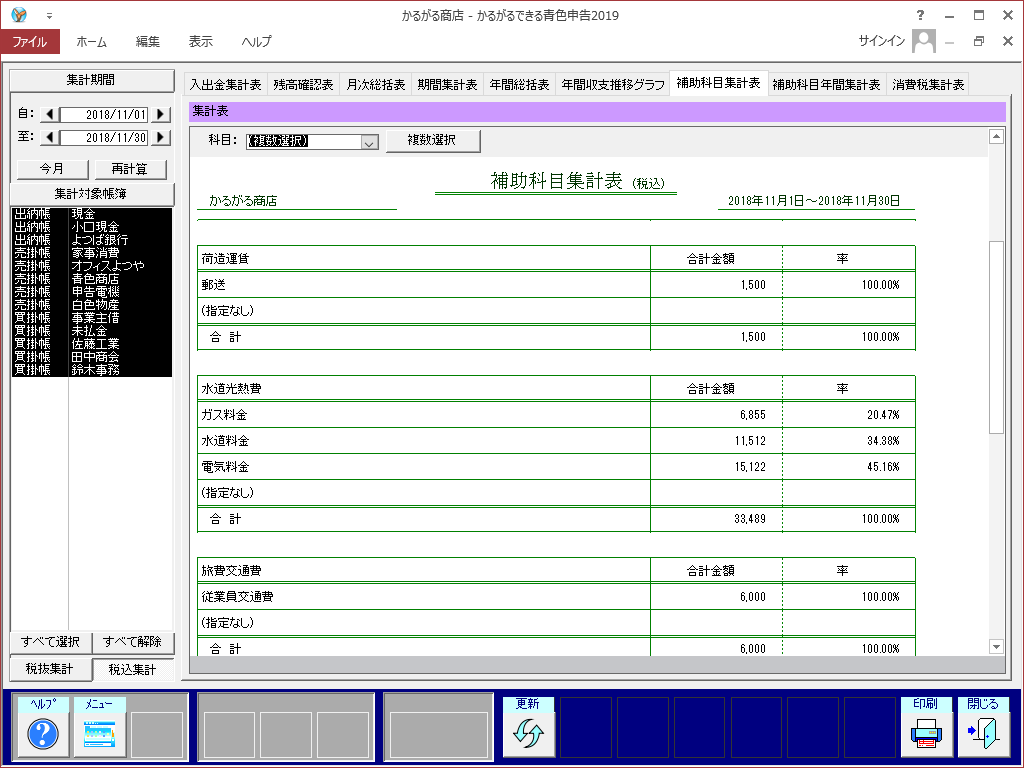Open the ホーム ribbon tab

[x=91, y=42]
